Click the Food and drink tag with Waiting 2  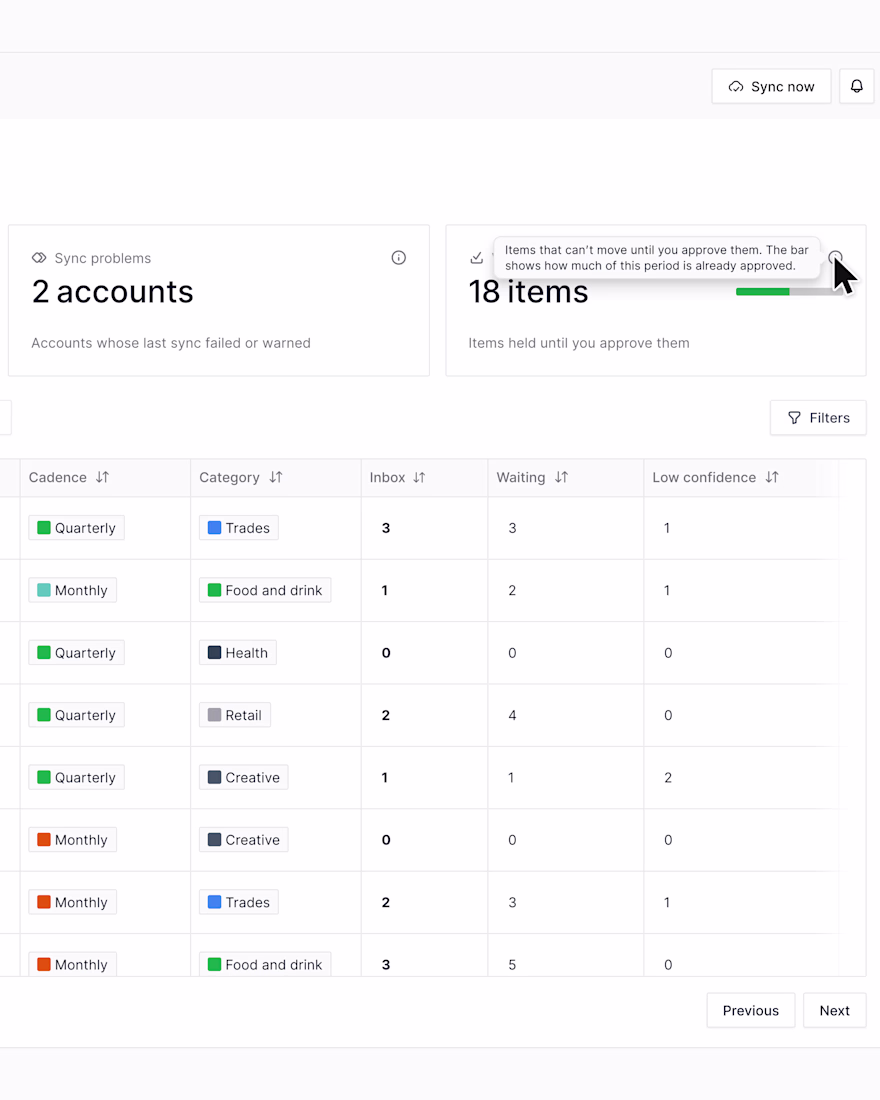point(265,590)
